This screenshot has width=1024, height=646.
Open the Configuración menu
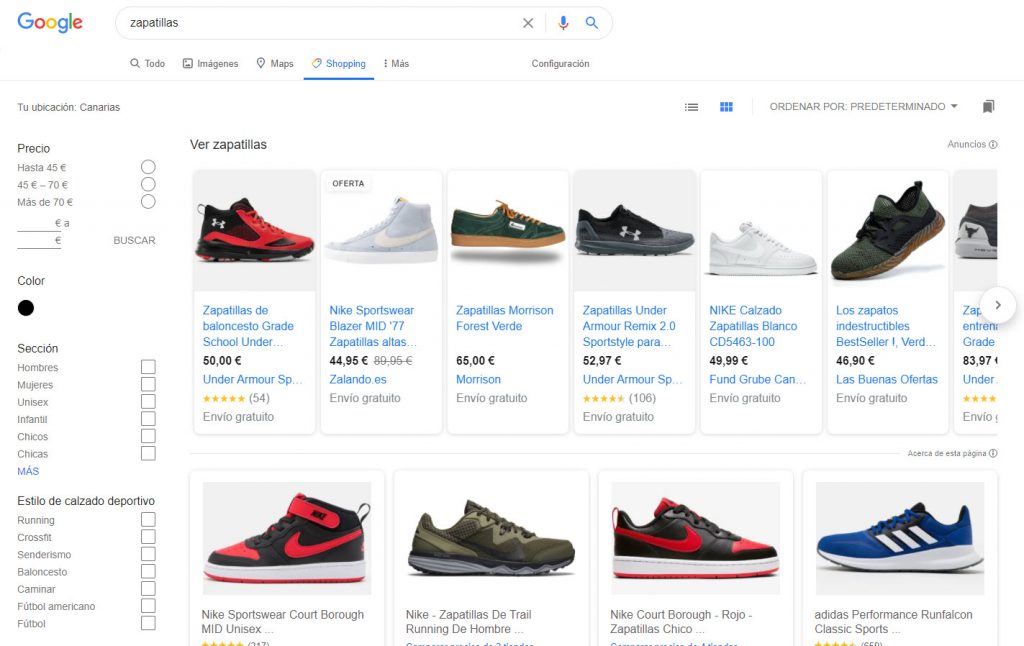(560, 63)
